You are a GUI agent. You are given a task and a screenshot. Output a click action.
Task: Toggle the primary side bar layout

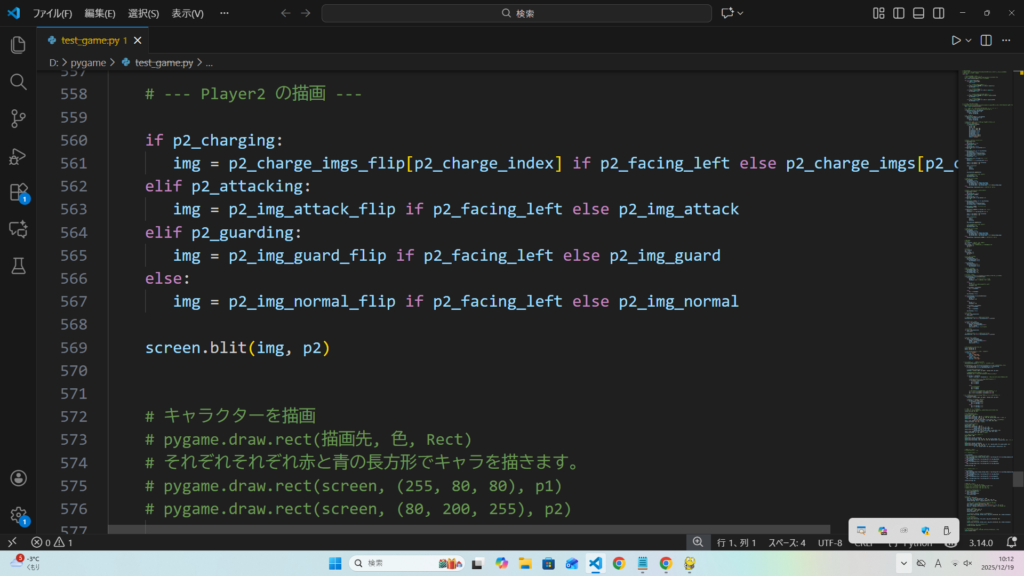point(900,13)
